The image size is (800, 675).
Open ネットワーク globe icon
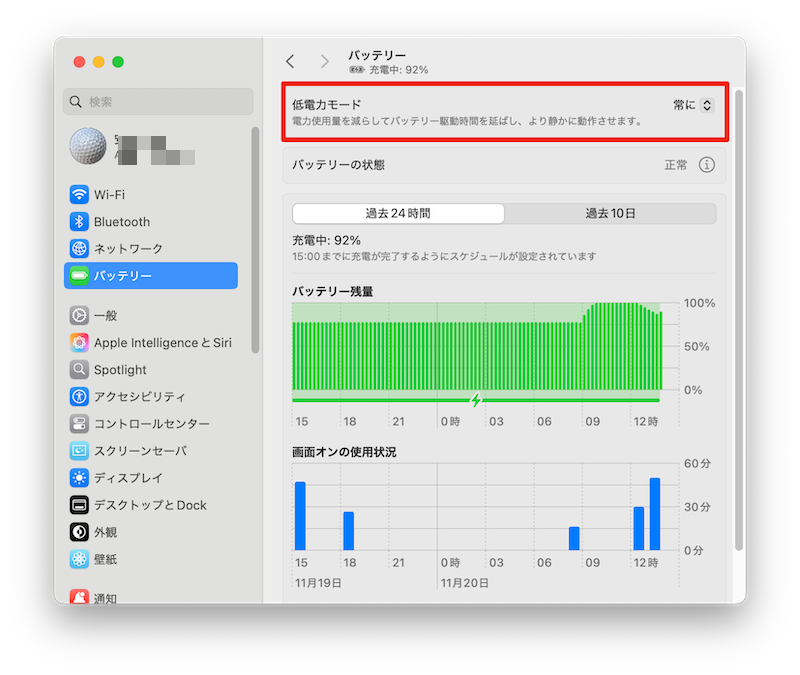click(x=80, y=249)
